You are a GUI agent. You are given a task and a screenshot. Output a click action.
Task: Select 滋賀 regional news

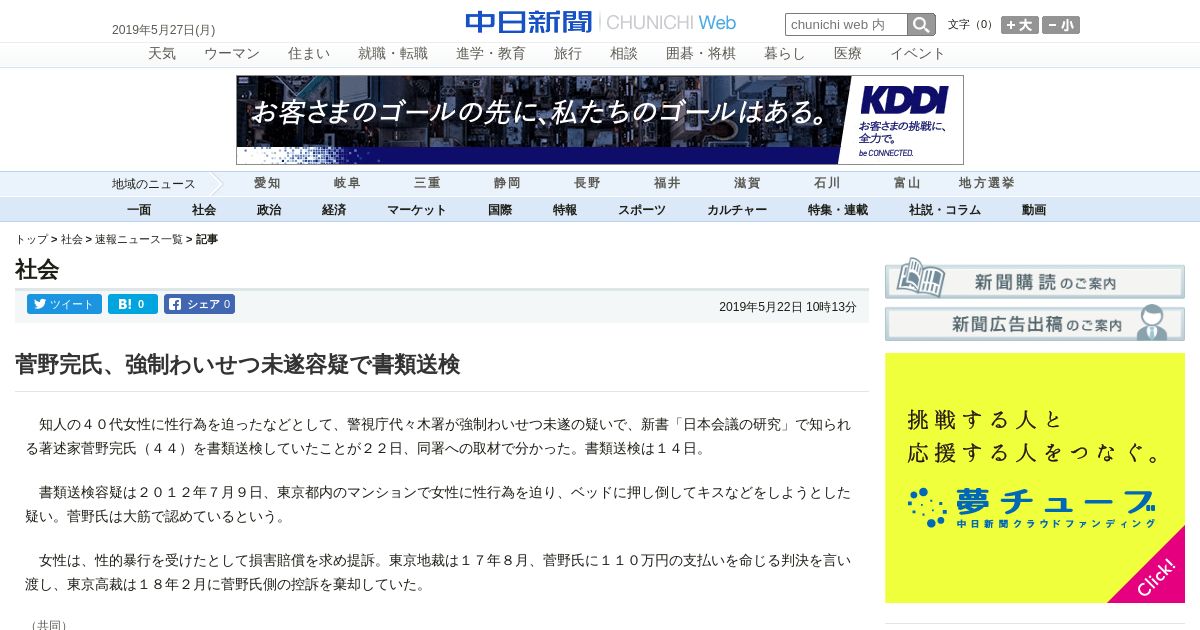747,183
